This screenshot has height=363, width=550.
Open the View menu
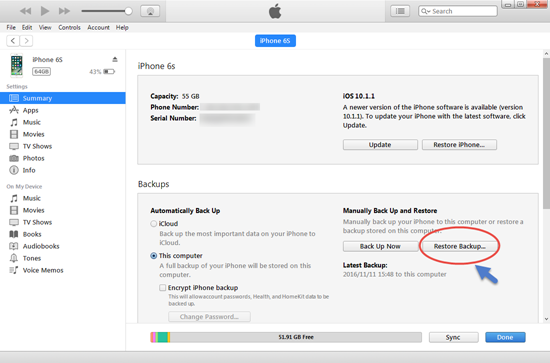click(x=45, y=27)
